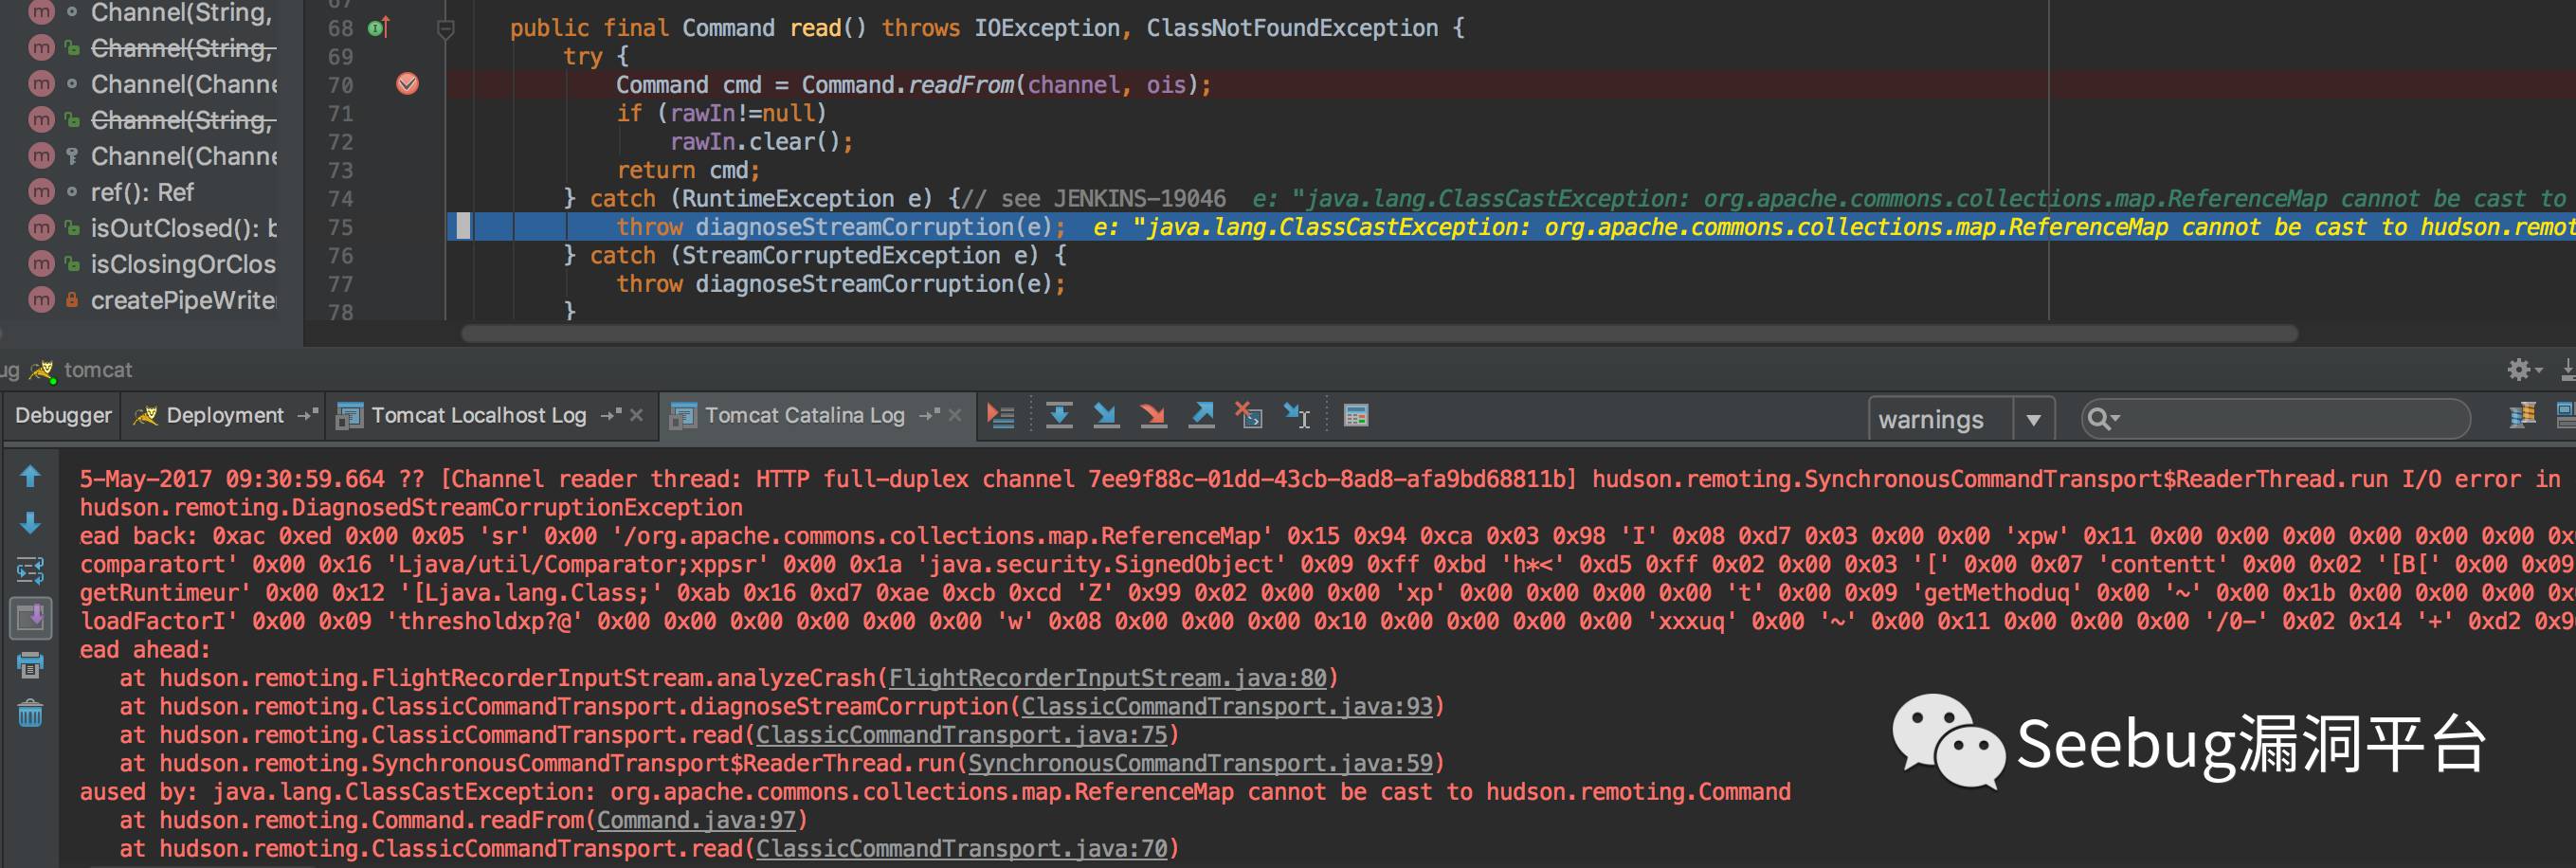Image resolution: width=2576 pixels, height=868 pixels.
Task: Open ClassicCommandTransport.java:93 link
Action: tap(1227, 706)
